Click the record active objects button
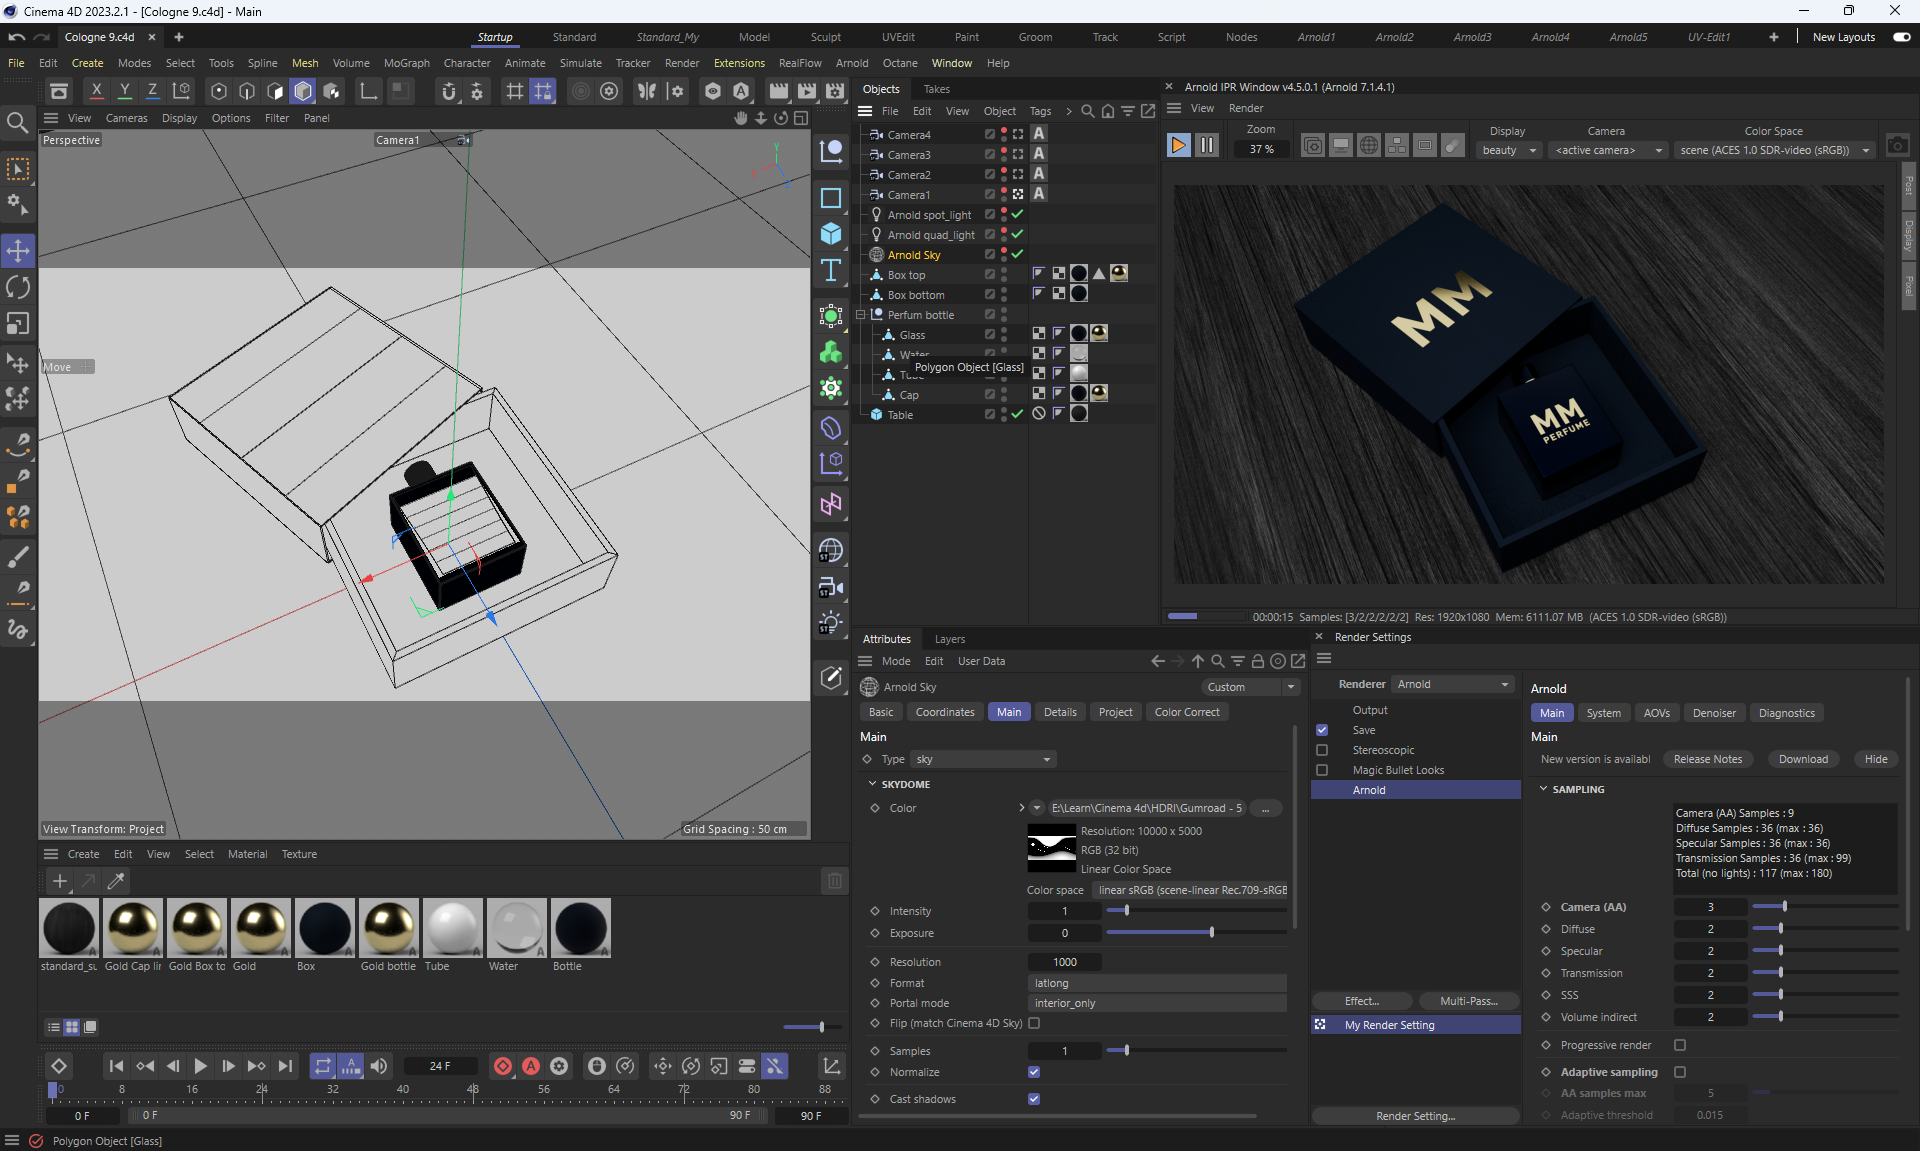The image size is (1920, 1151). [x=503, y=1066]
